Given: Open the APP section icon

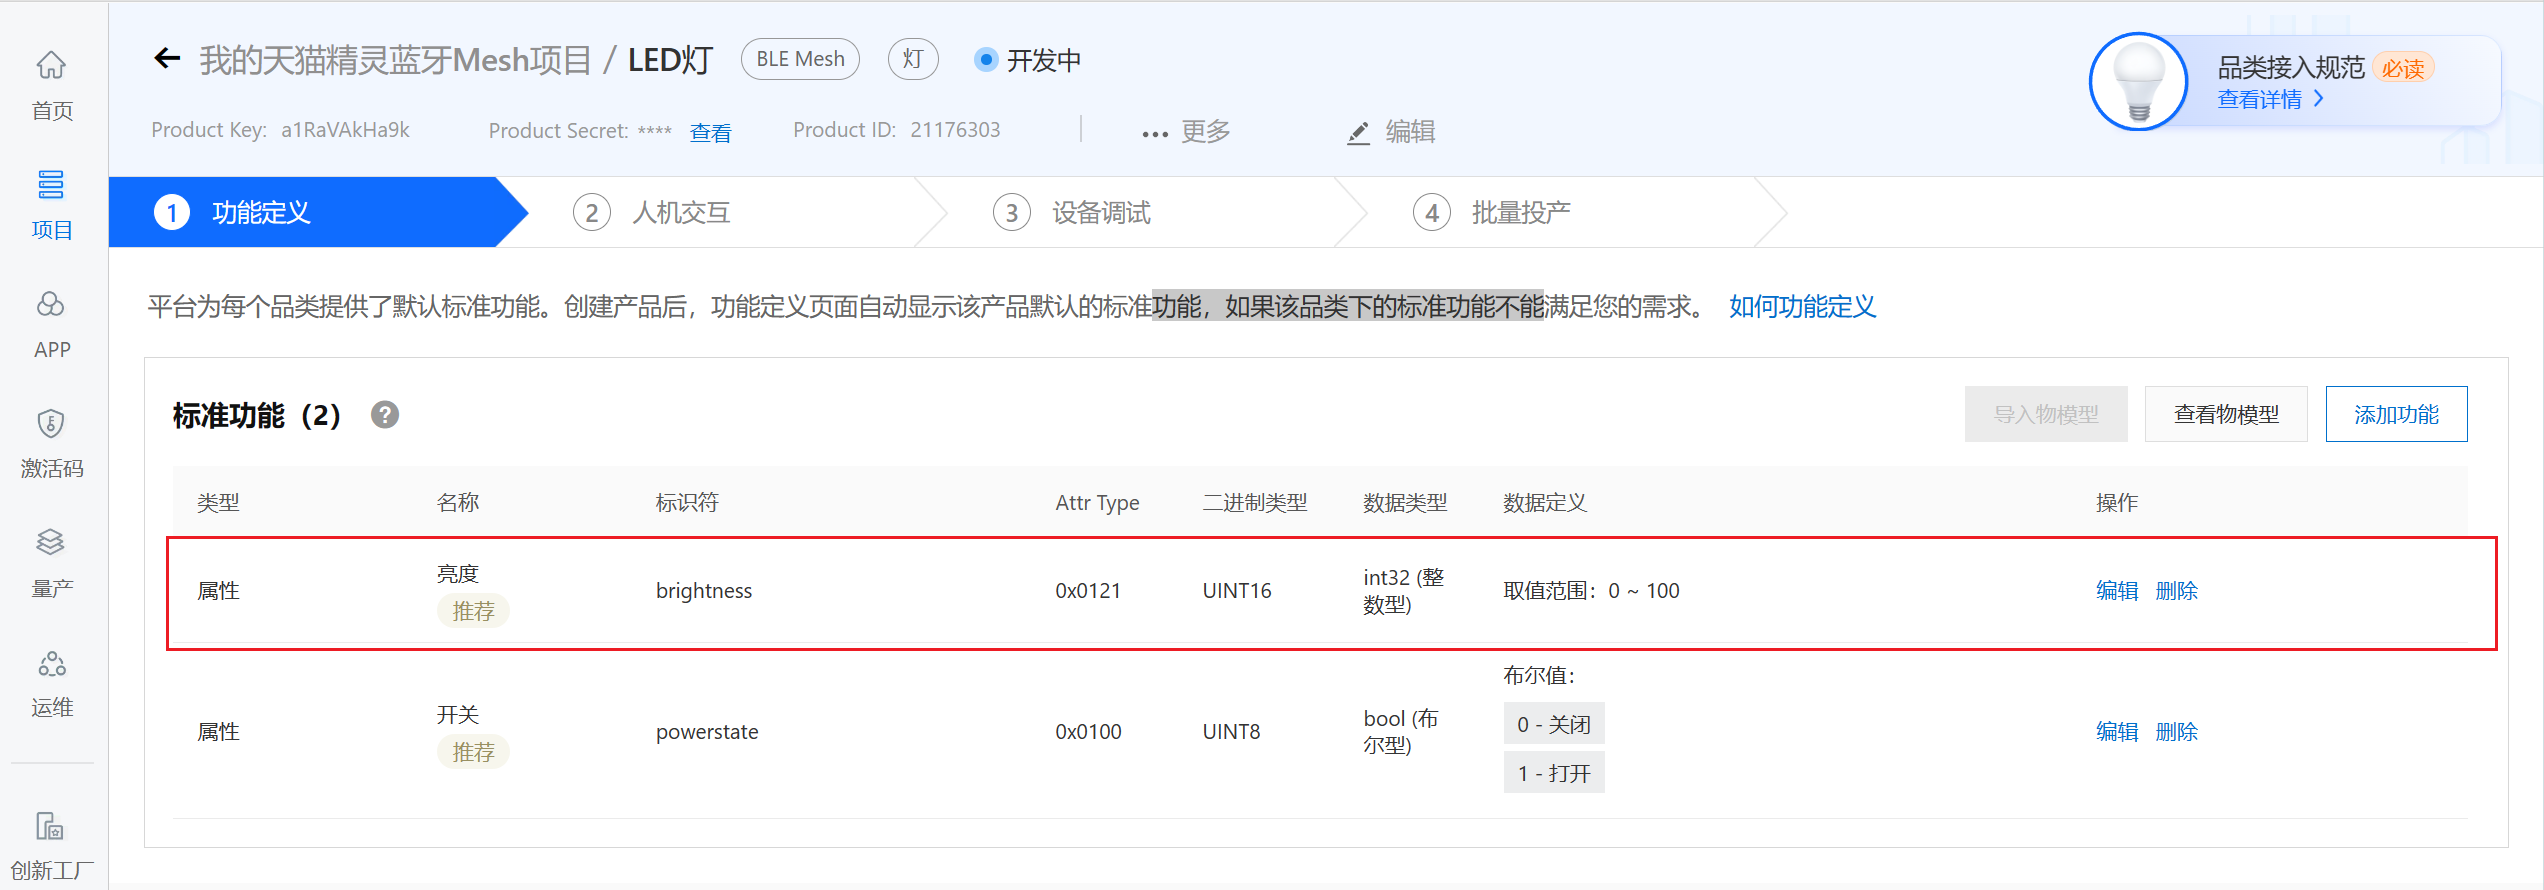Looking at the screenshot, I should [51, 305].
